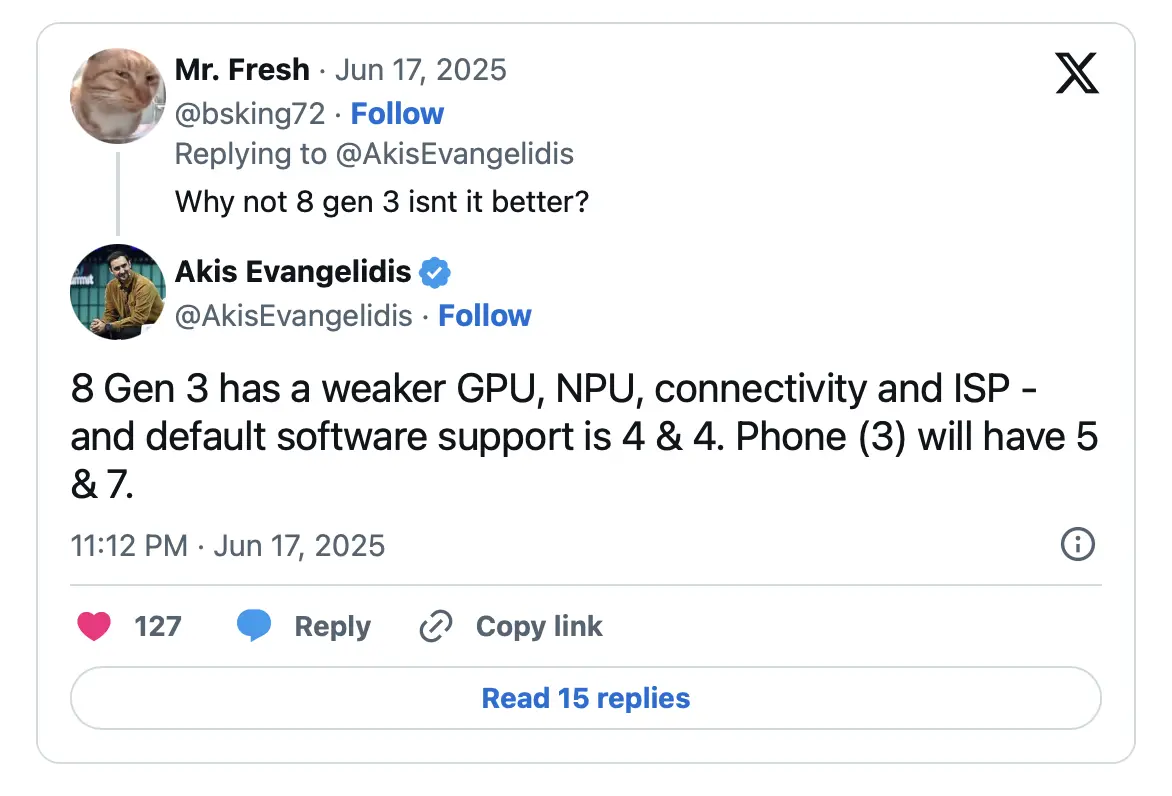Click the @bsking72 handle

[250, 114]
